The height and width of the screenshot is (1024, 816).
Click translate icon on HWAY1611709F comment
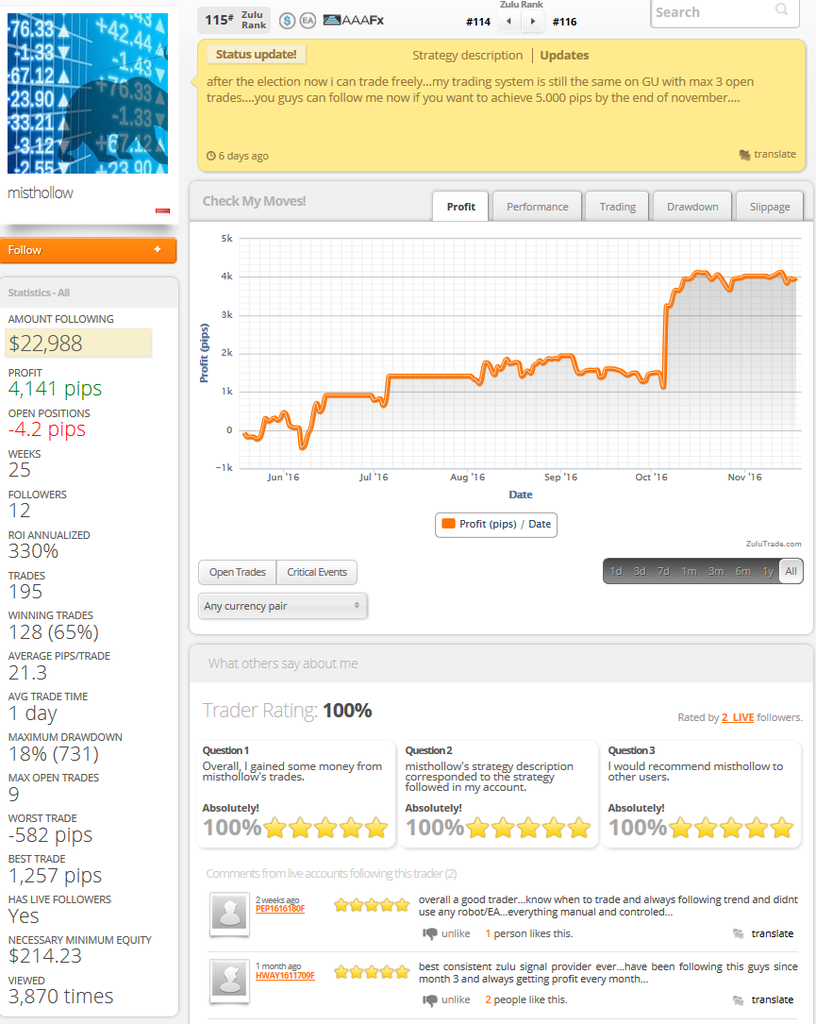coord(738,1000)
